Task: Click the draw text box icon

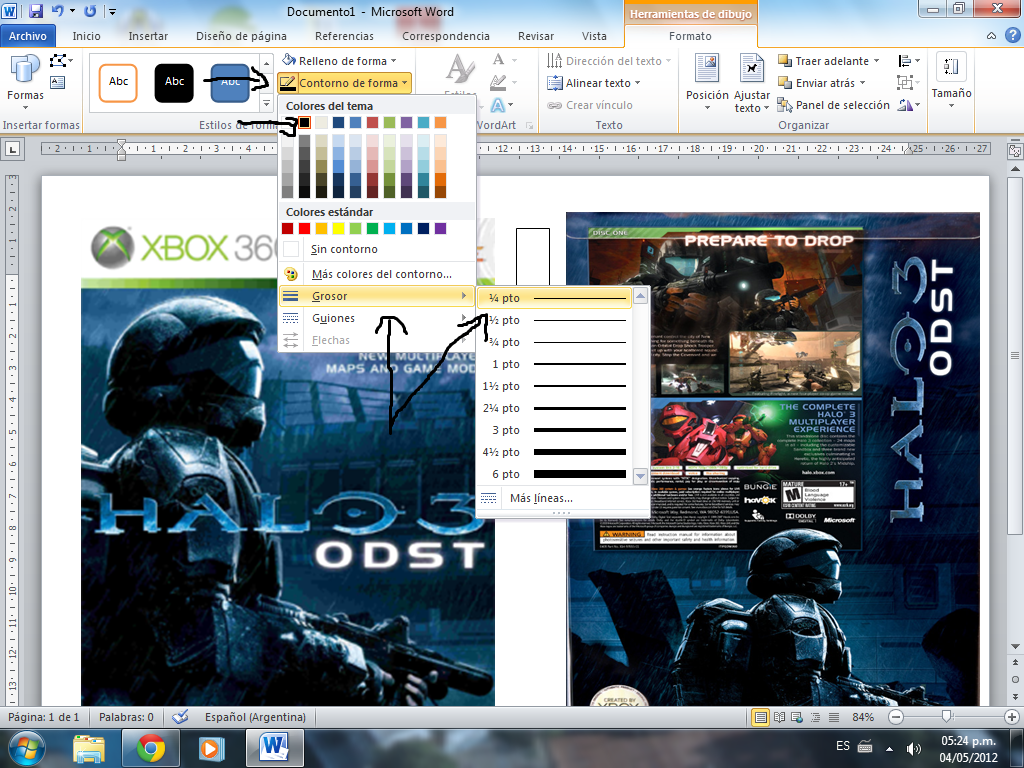Action: coord(57,82)
